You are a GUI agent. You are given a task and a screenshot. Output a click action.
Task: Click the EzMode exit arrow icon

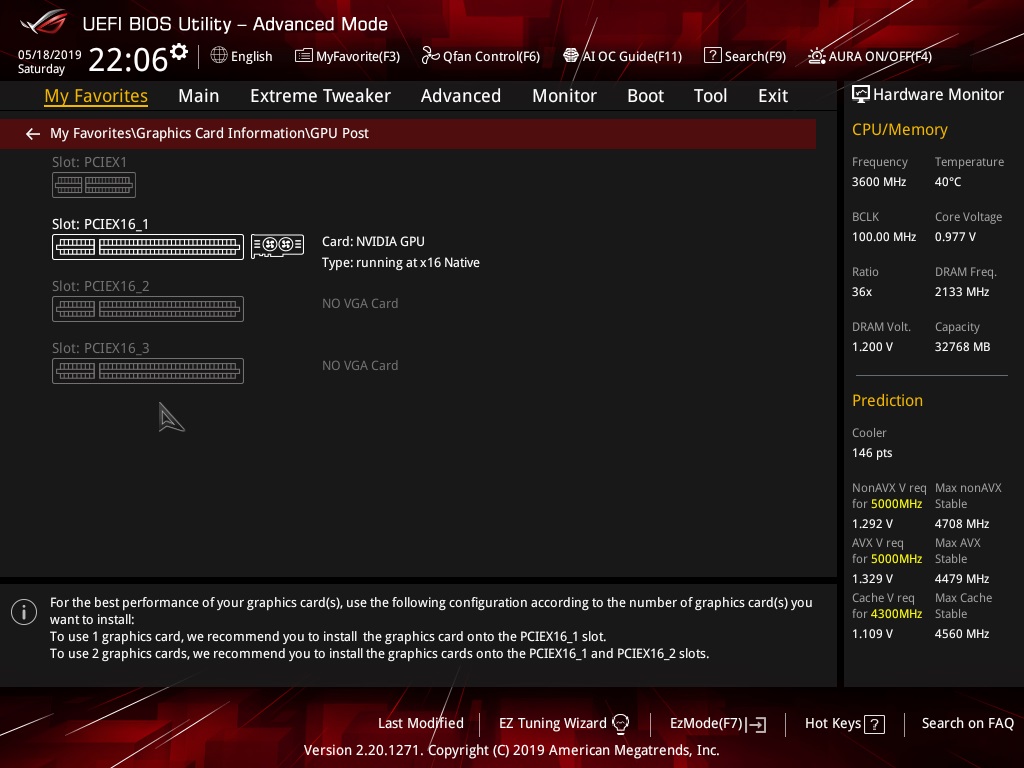pos(757,724)
